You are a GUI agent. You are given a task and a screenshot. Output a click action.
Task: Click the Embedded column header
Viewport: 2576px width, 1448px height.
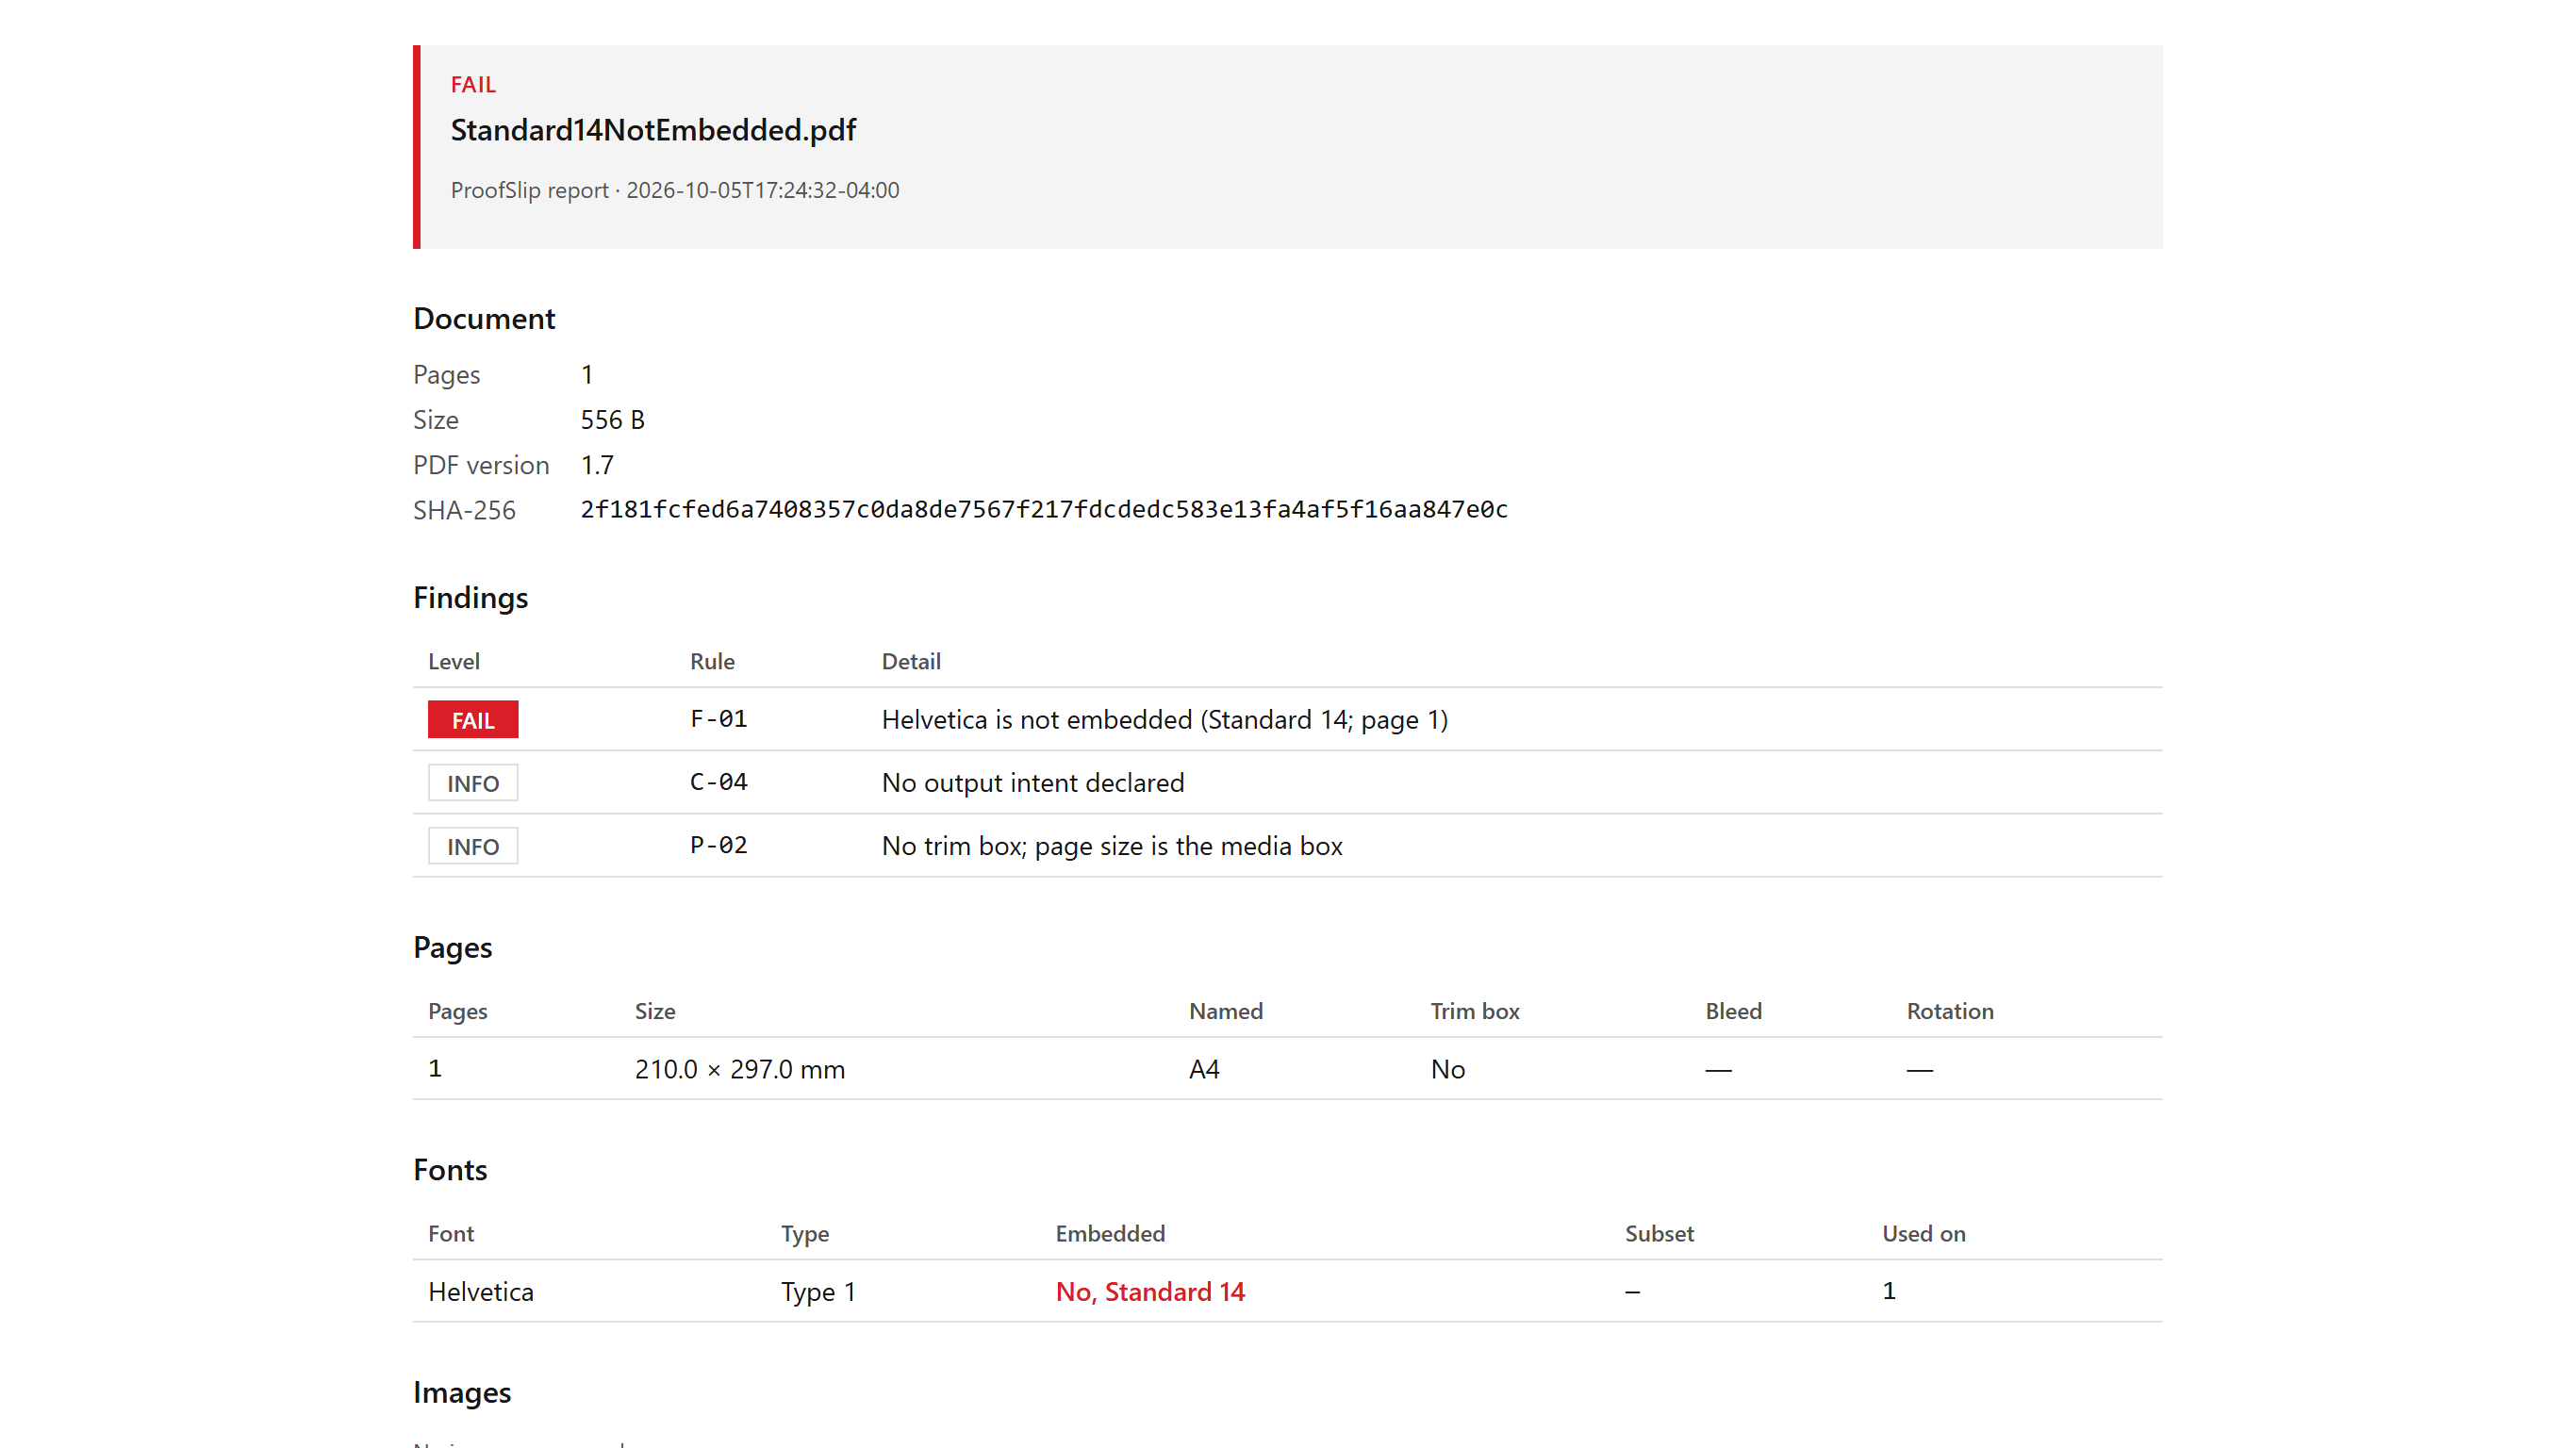(1110, 1233)
